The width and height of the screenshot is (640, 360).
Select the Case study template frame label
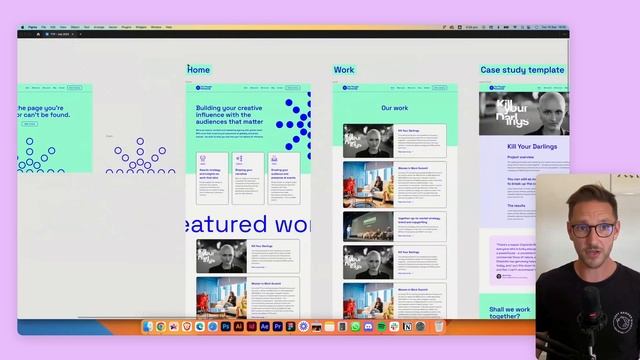(x=522, y=70)
